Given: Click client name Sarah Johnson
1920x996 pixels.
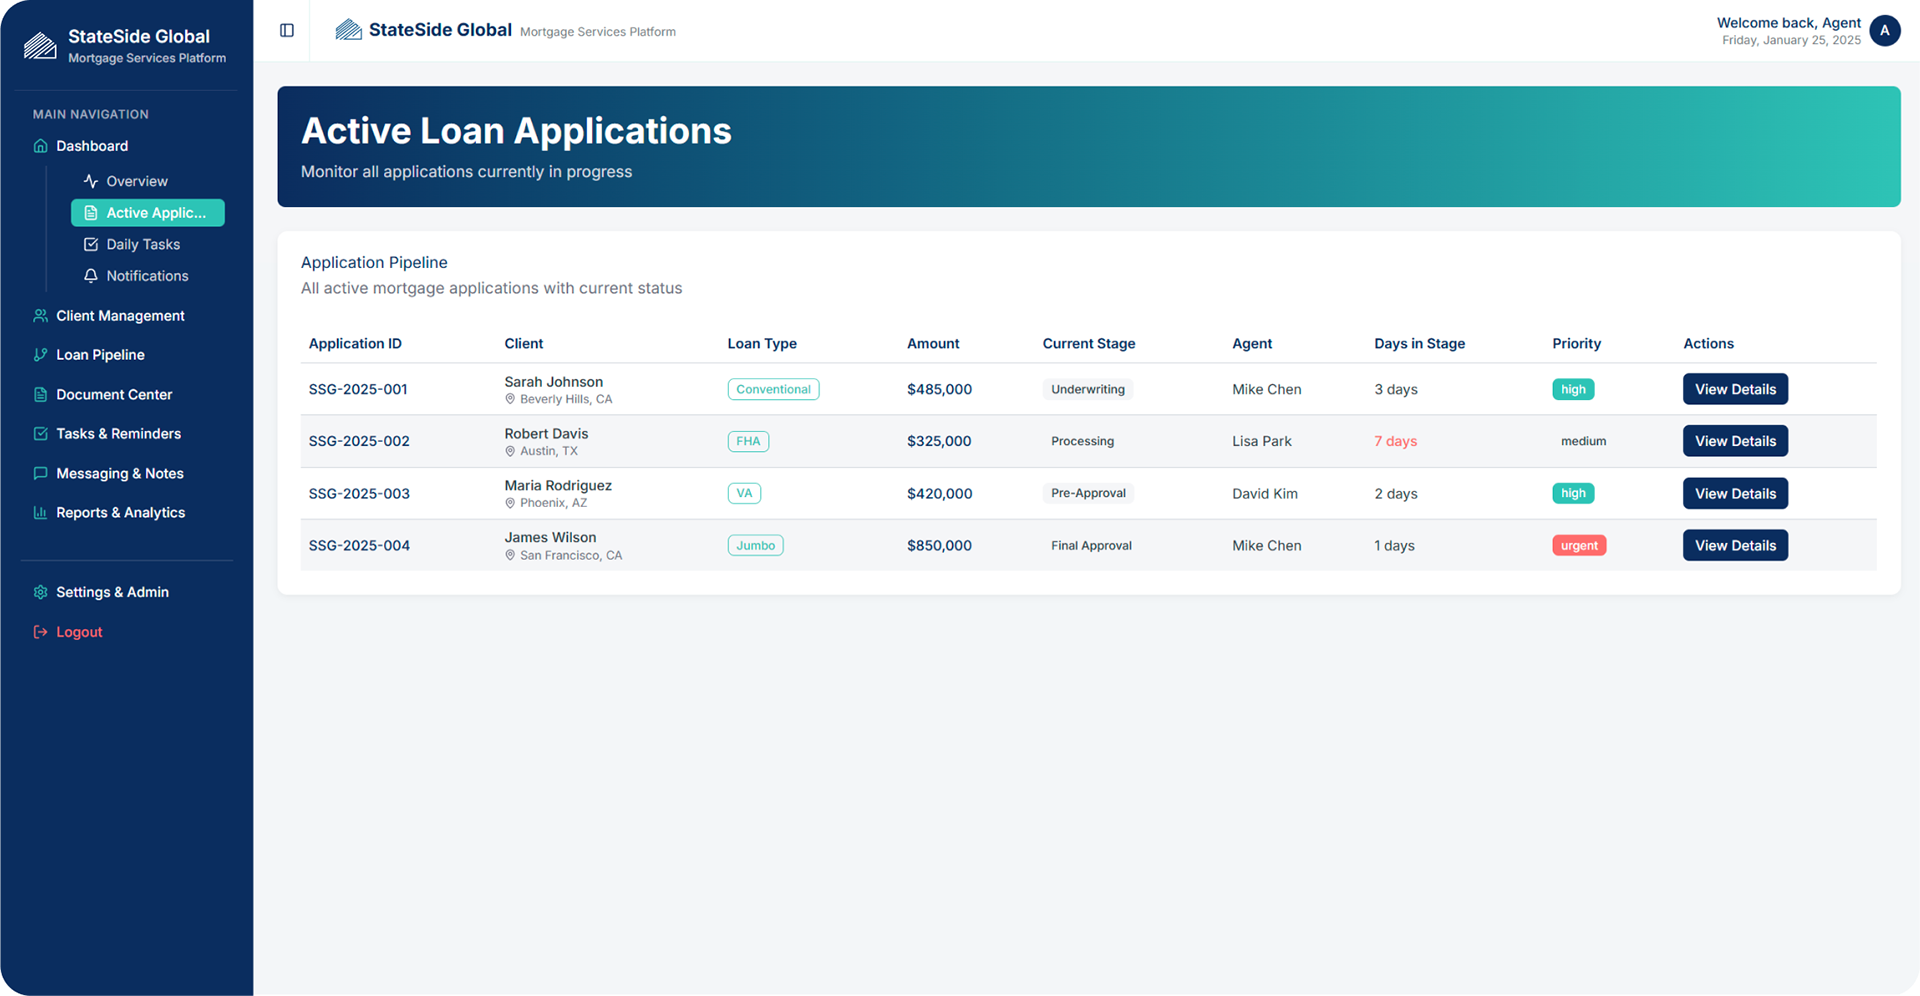Looking at the screenshot, I should tap(553, 382).
